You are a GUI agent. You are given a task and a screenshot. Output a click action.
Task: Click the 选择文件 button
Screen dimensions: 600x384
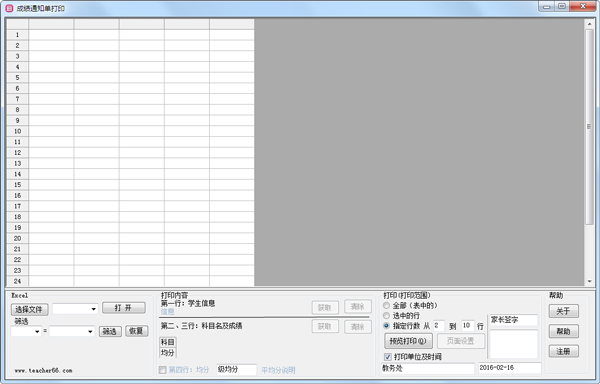29,309
